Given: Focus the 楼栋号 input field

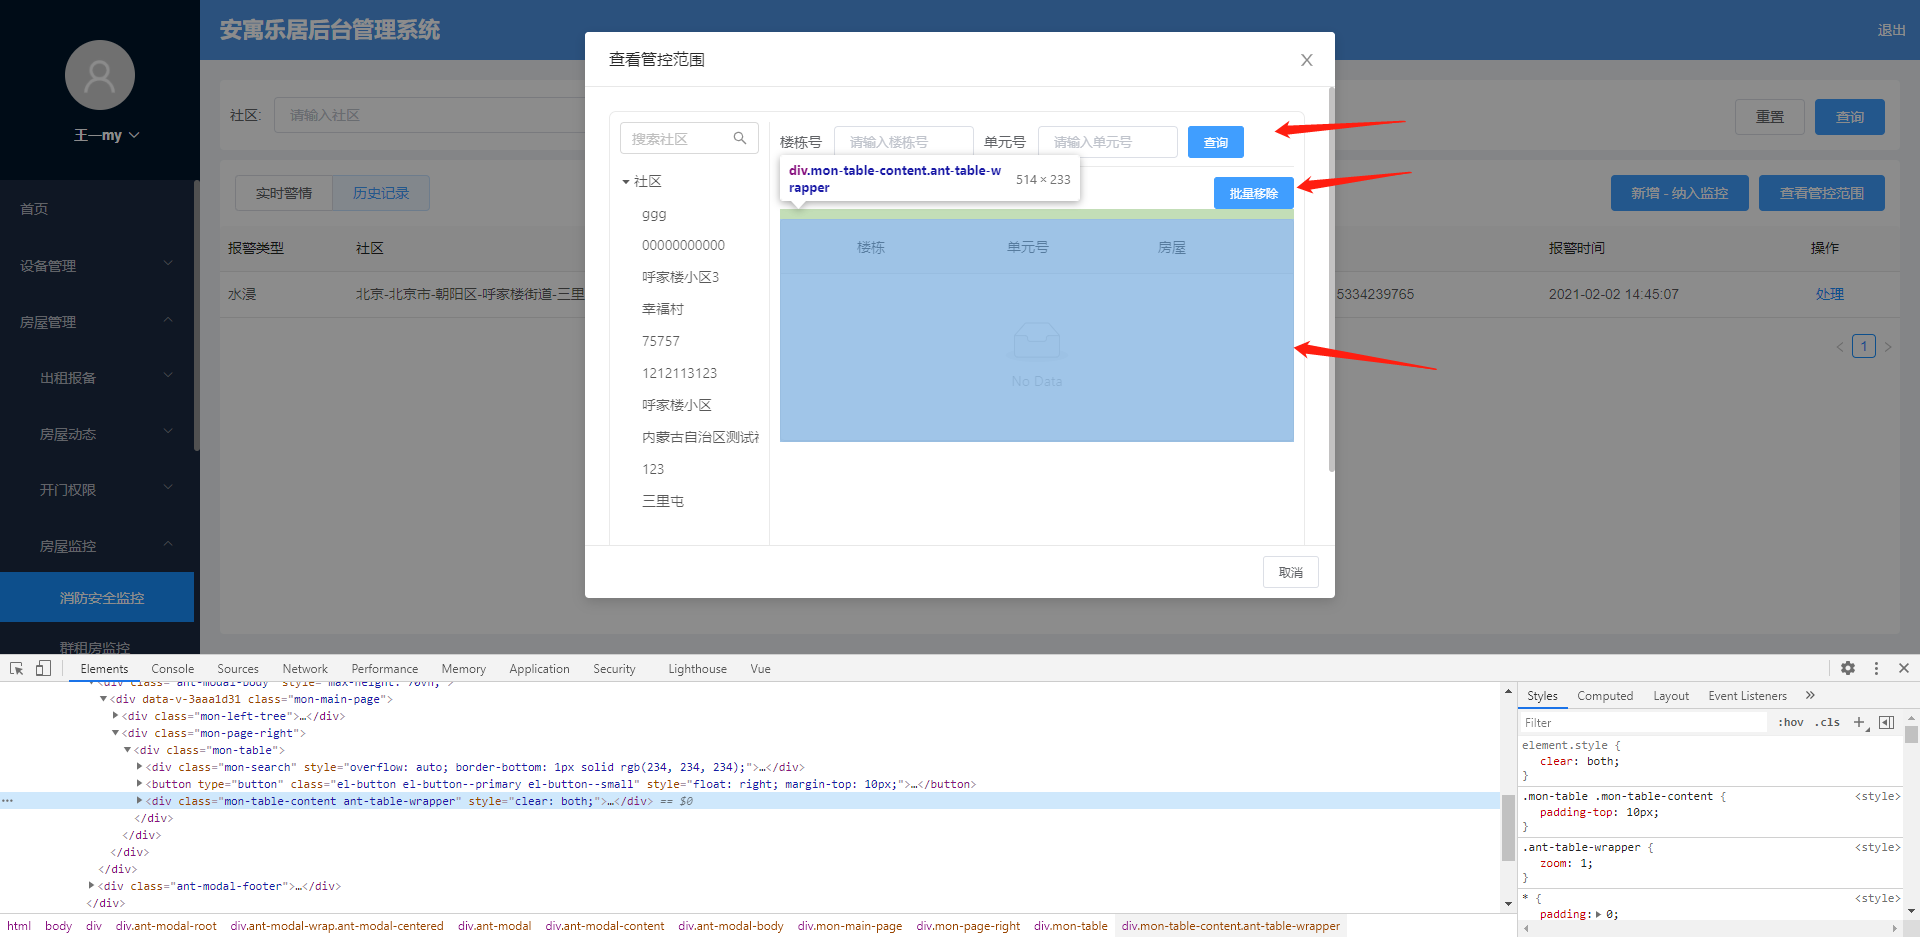Looking at the screenshot, I should (x=904, y=142).
